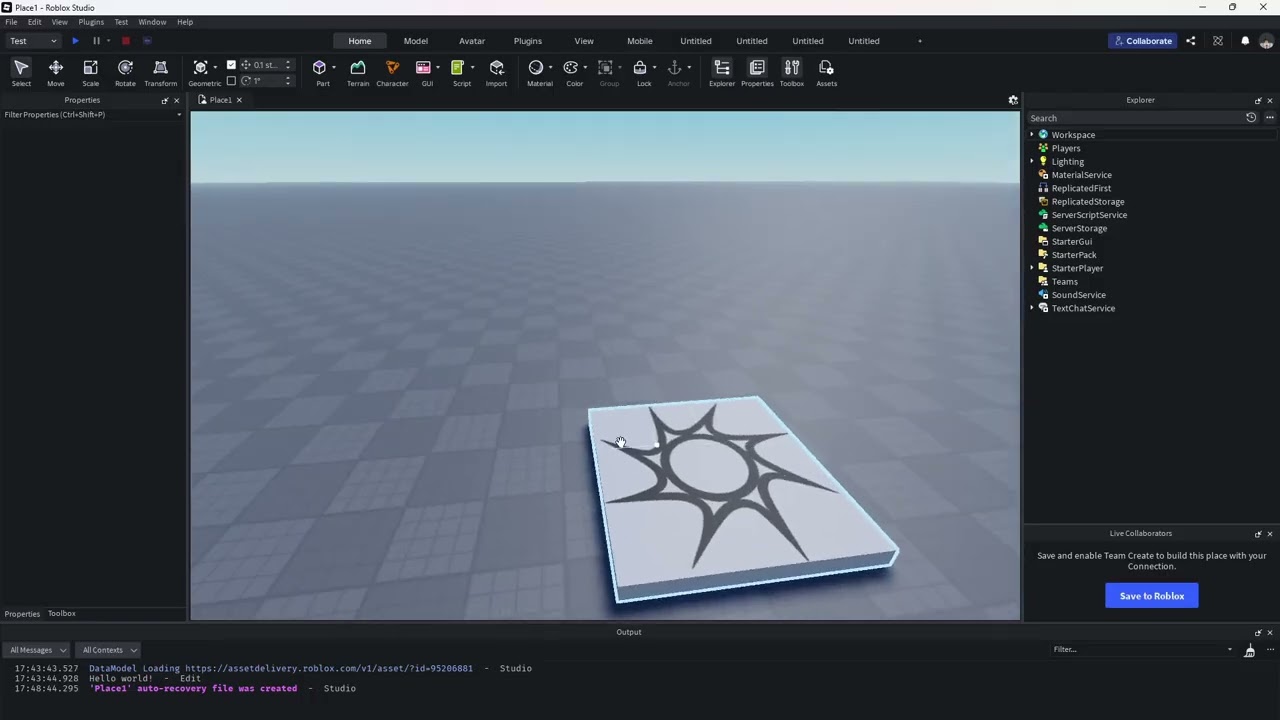
Task: Click the move snap increment field
Action: 266,65
